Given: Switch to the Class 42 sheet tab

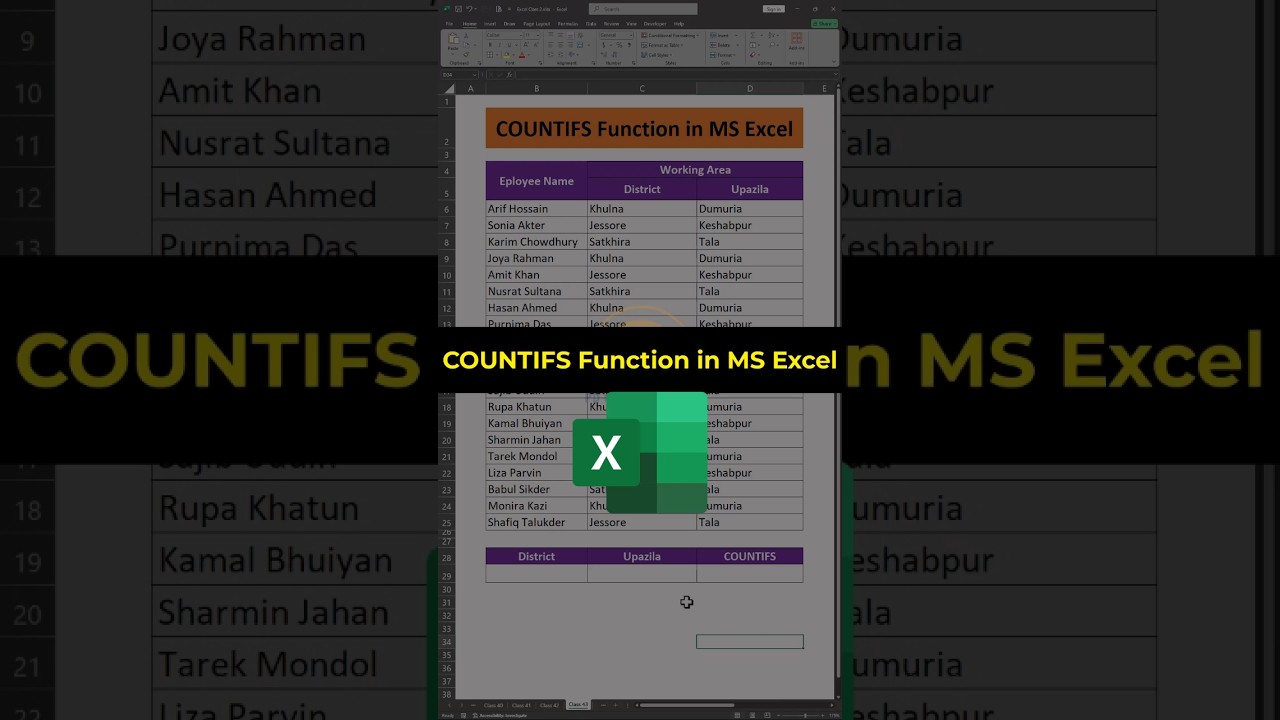Looking at the screenshot, I should [x=550, y=705].
